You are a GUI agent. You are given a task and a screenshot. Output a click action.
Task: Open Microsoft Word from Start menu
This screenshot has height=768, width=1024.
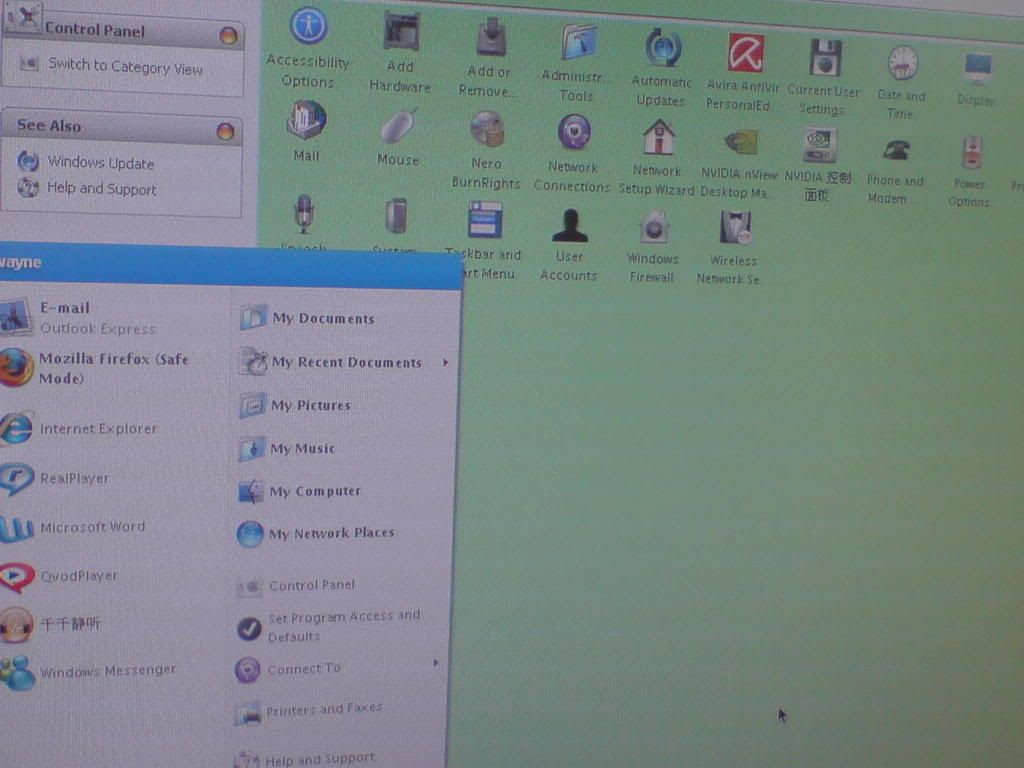point(92,527)
